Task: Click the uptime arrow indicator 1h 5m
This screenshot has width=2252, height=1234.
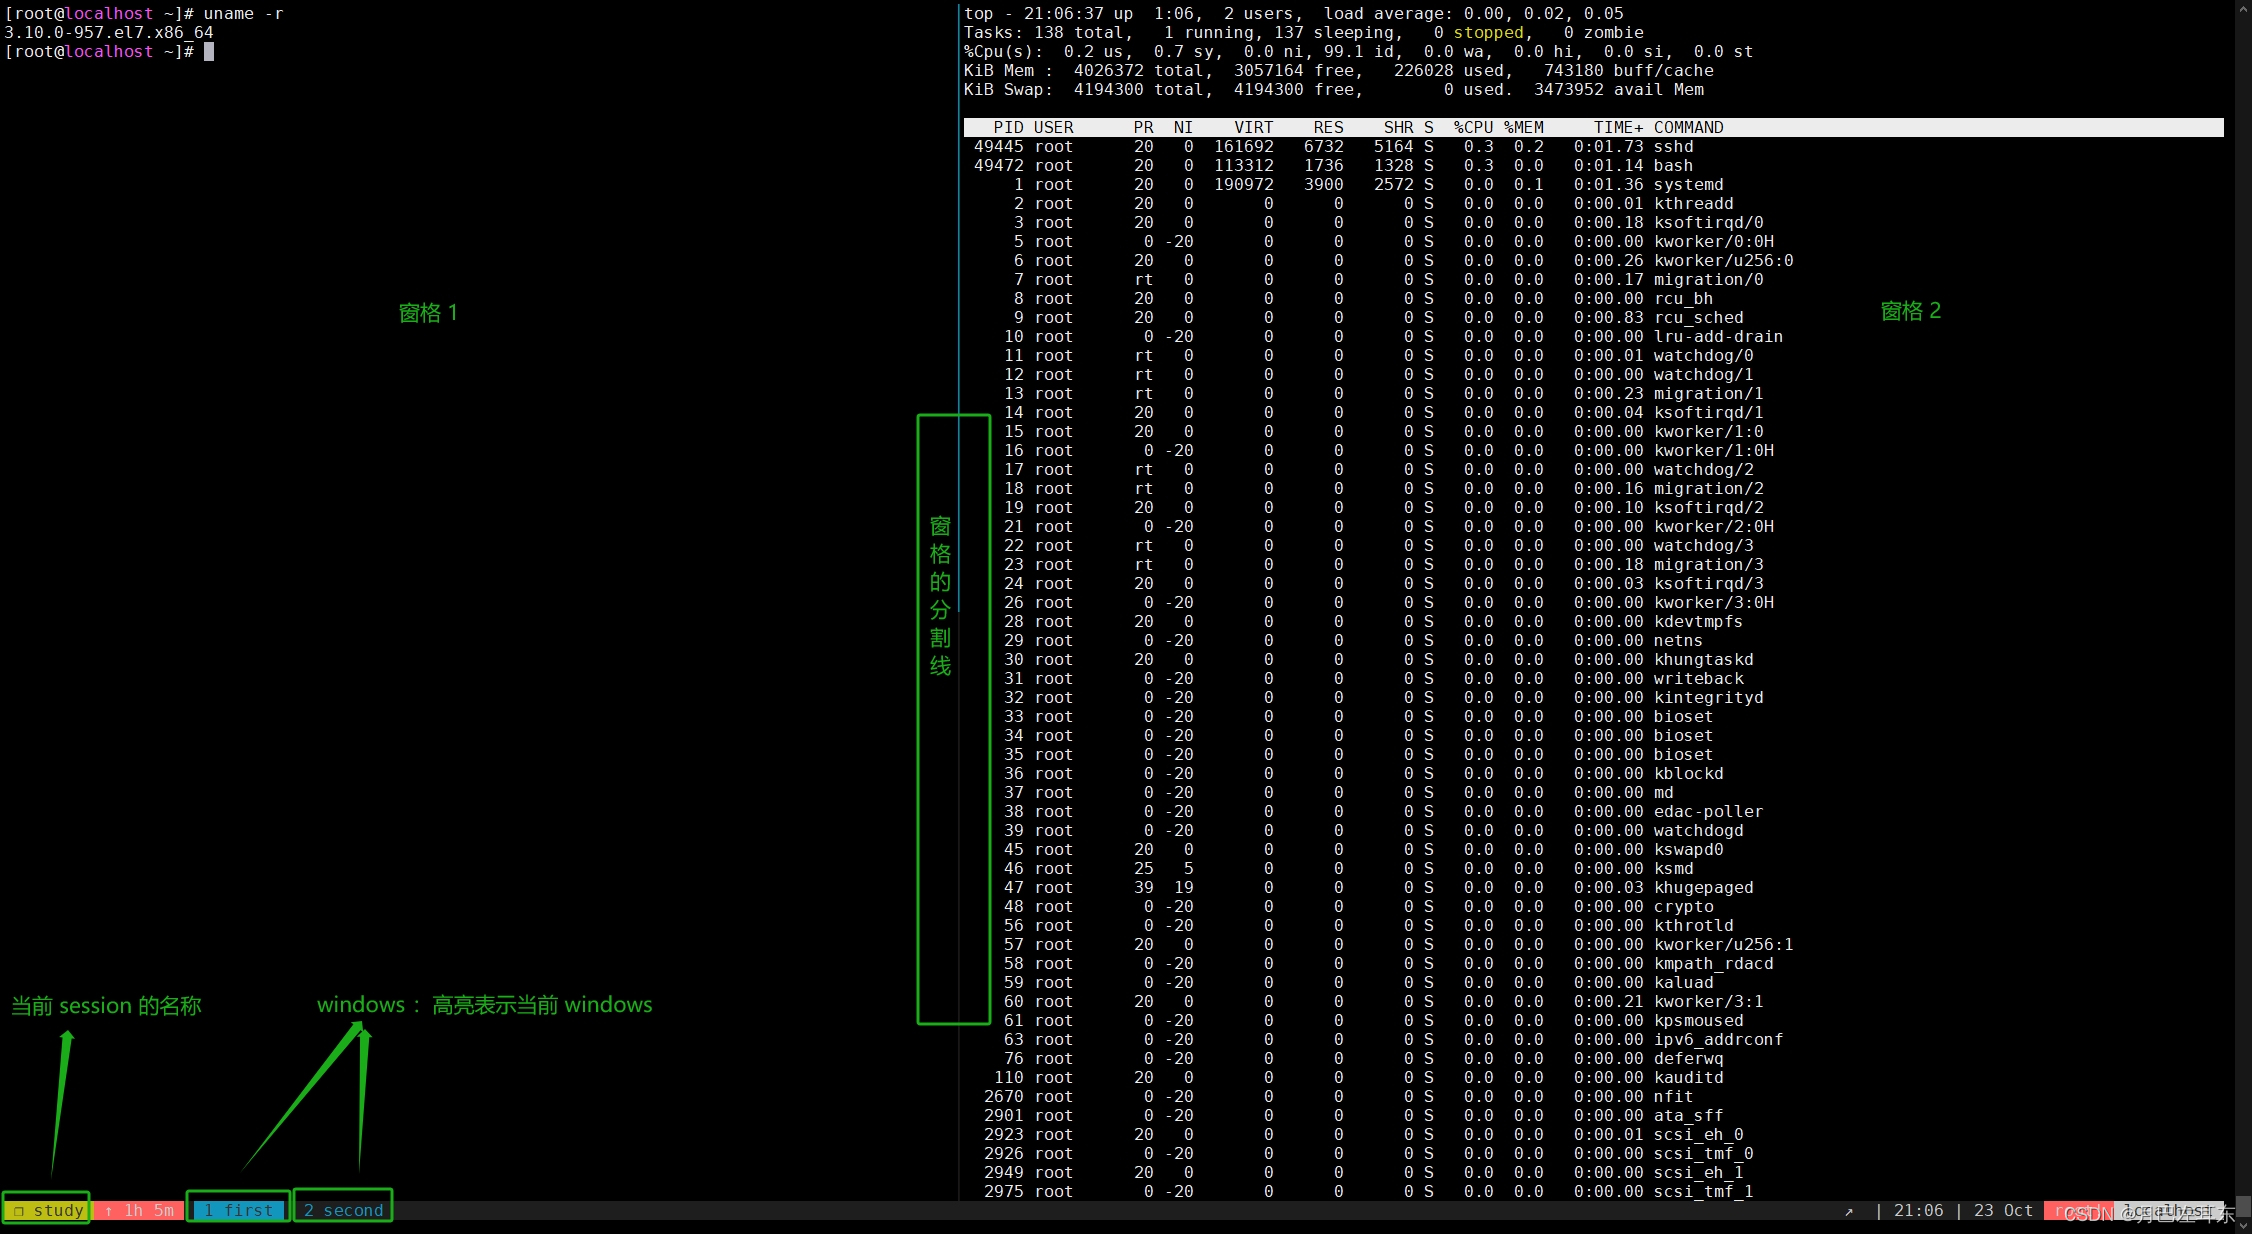Action: coord(139,1210)
